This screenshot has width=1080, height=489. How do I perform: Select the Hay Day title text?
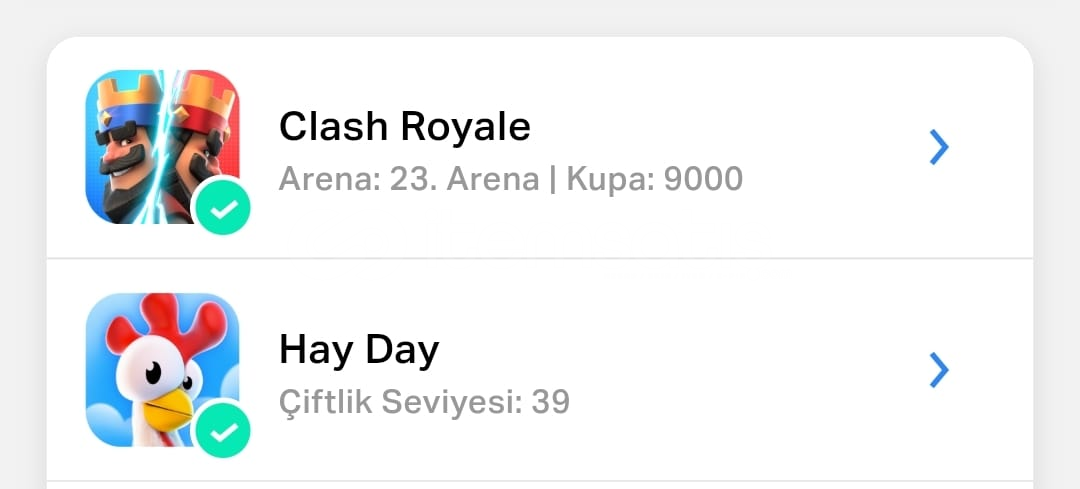tap(359, 350)
